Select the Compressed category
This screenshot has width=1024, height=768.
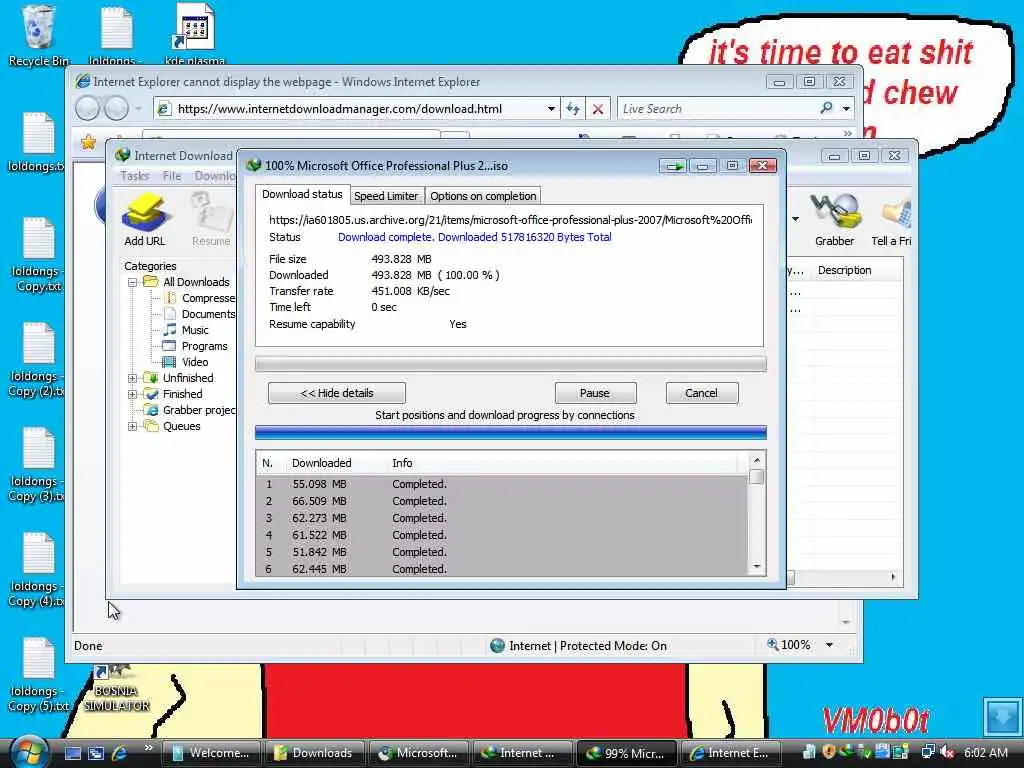(199, 298)
